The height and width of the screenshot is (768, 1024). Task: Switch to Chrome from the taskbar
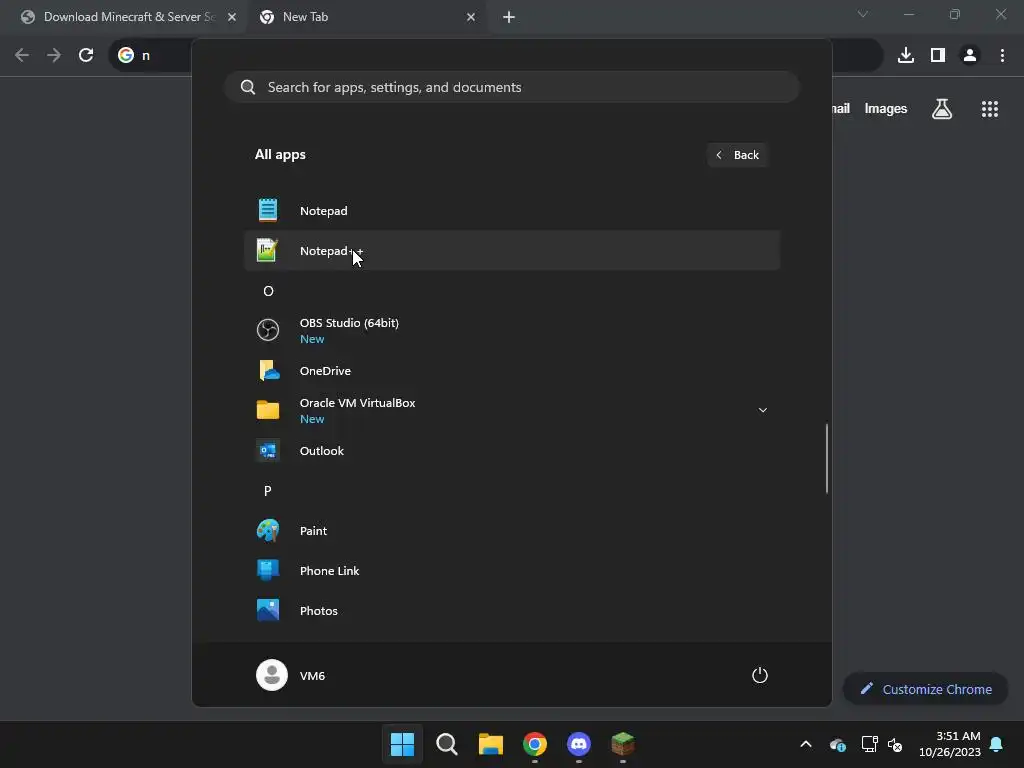coord(535,744)
